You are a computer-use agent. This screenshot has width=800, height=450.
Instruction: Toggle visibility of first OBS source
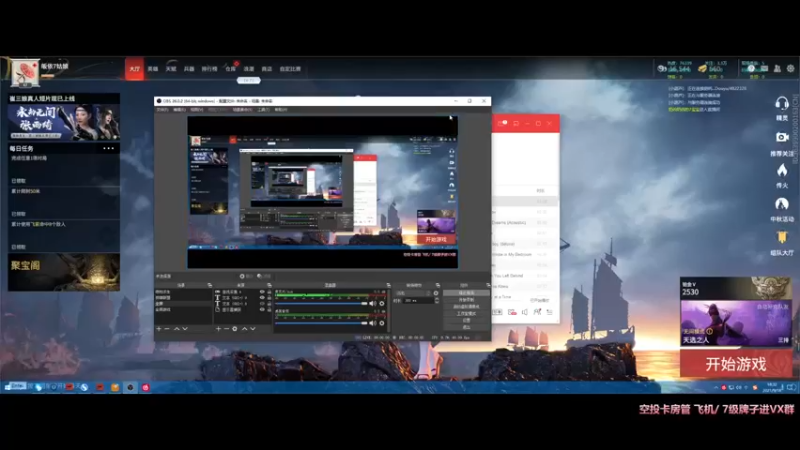coord(262,292)
